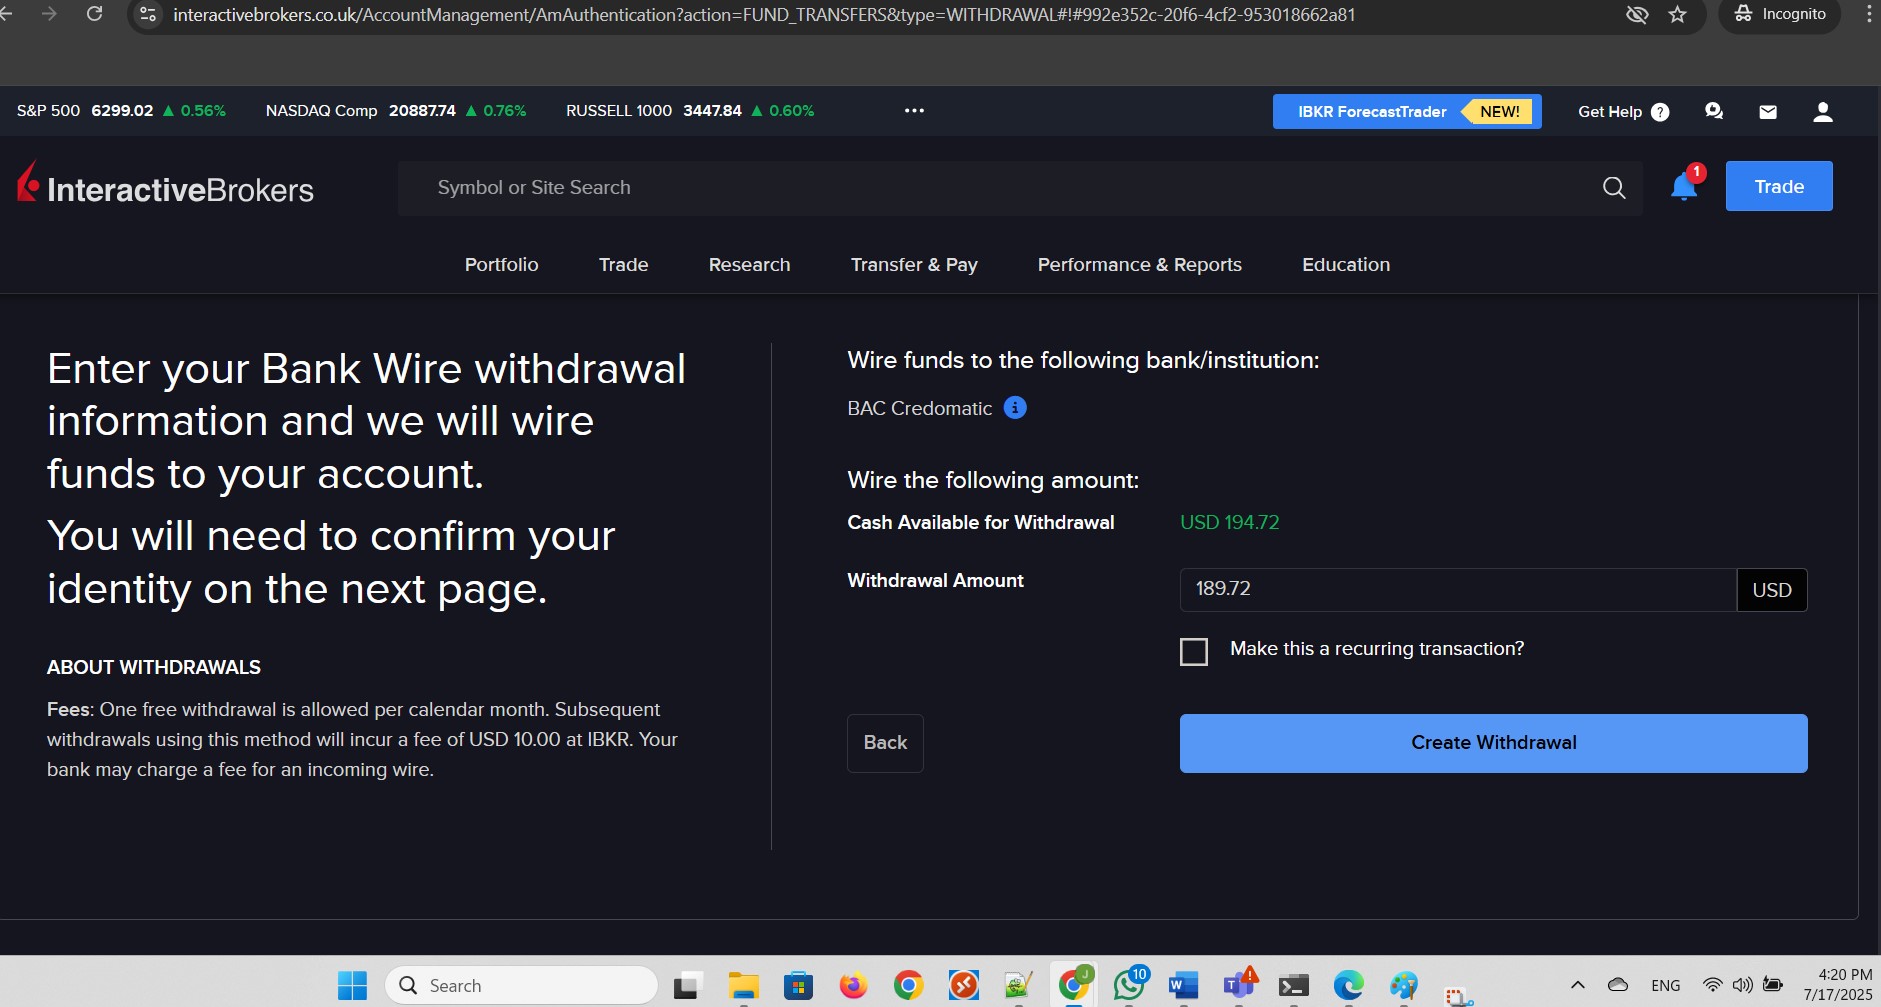Viewport: 1881px width, 1007px height.
Task: Click the Incognito profile button
Action: (1780, 14)
